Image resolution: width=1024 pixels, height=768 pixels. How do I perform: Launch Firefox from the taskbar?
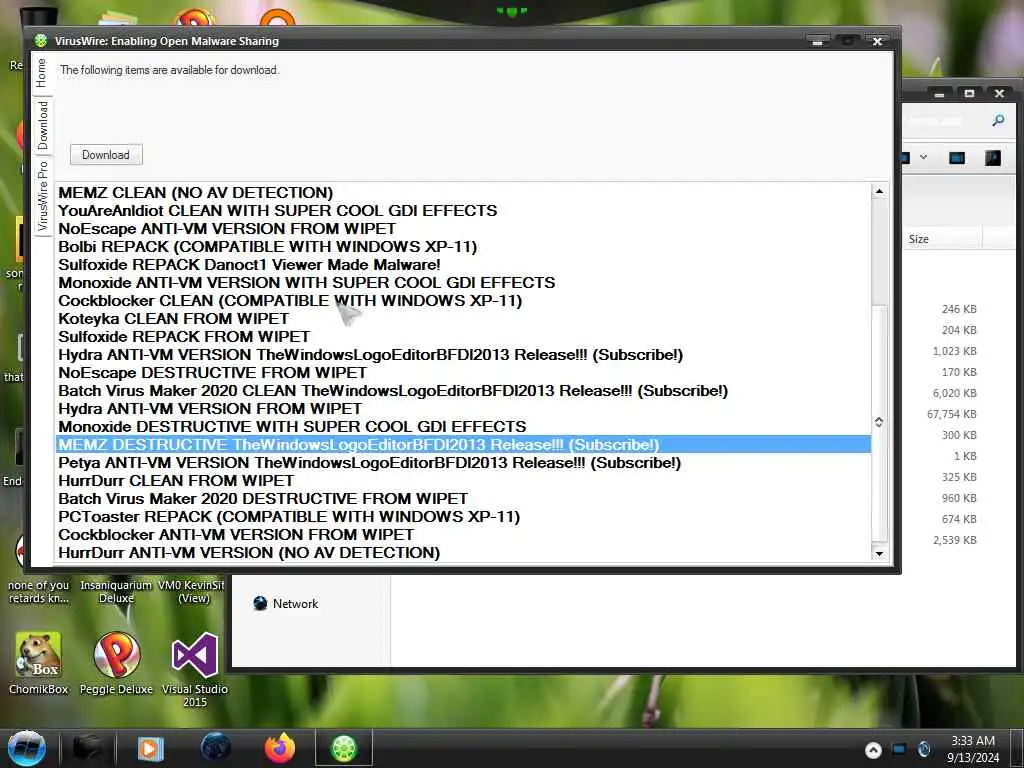(280, 748)
